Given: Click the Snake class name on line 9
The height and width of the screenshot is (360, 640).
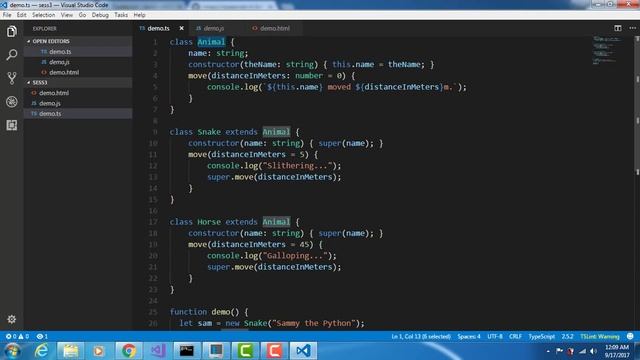Looking at the screenshot, I should point(209,132).
